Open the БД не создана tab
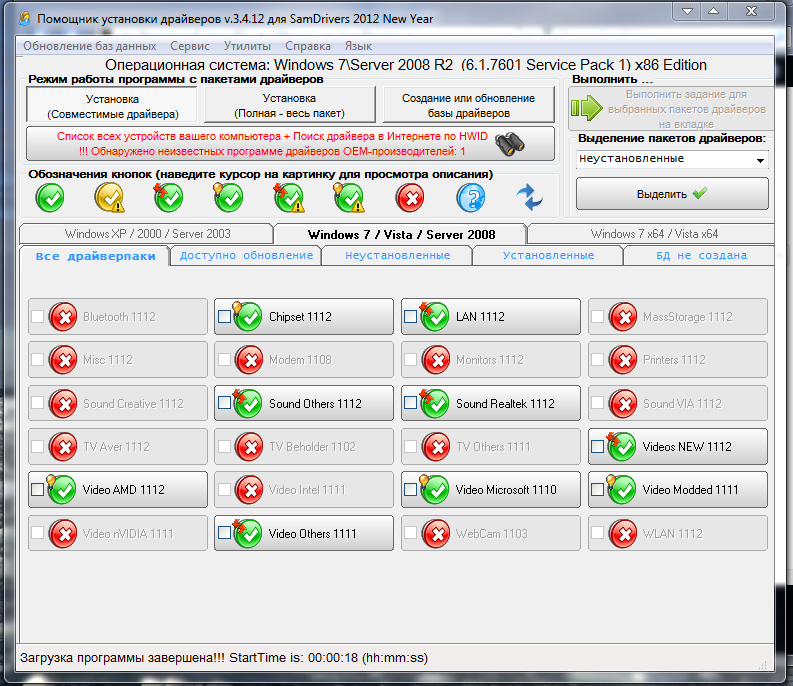793x686 pixels. click(701, 255)
